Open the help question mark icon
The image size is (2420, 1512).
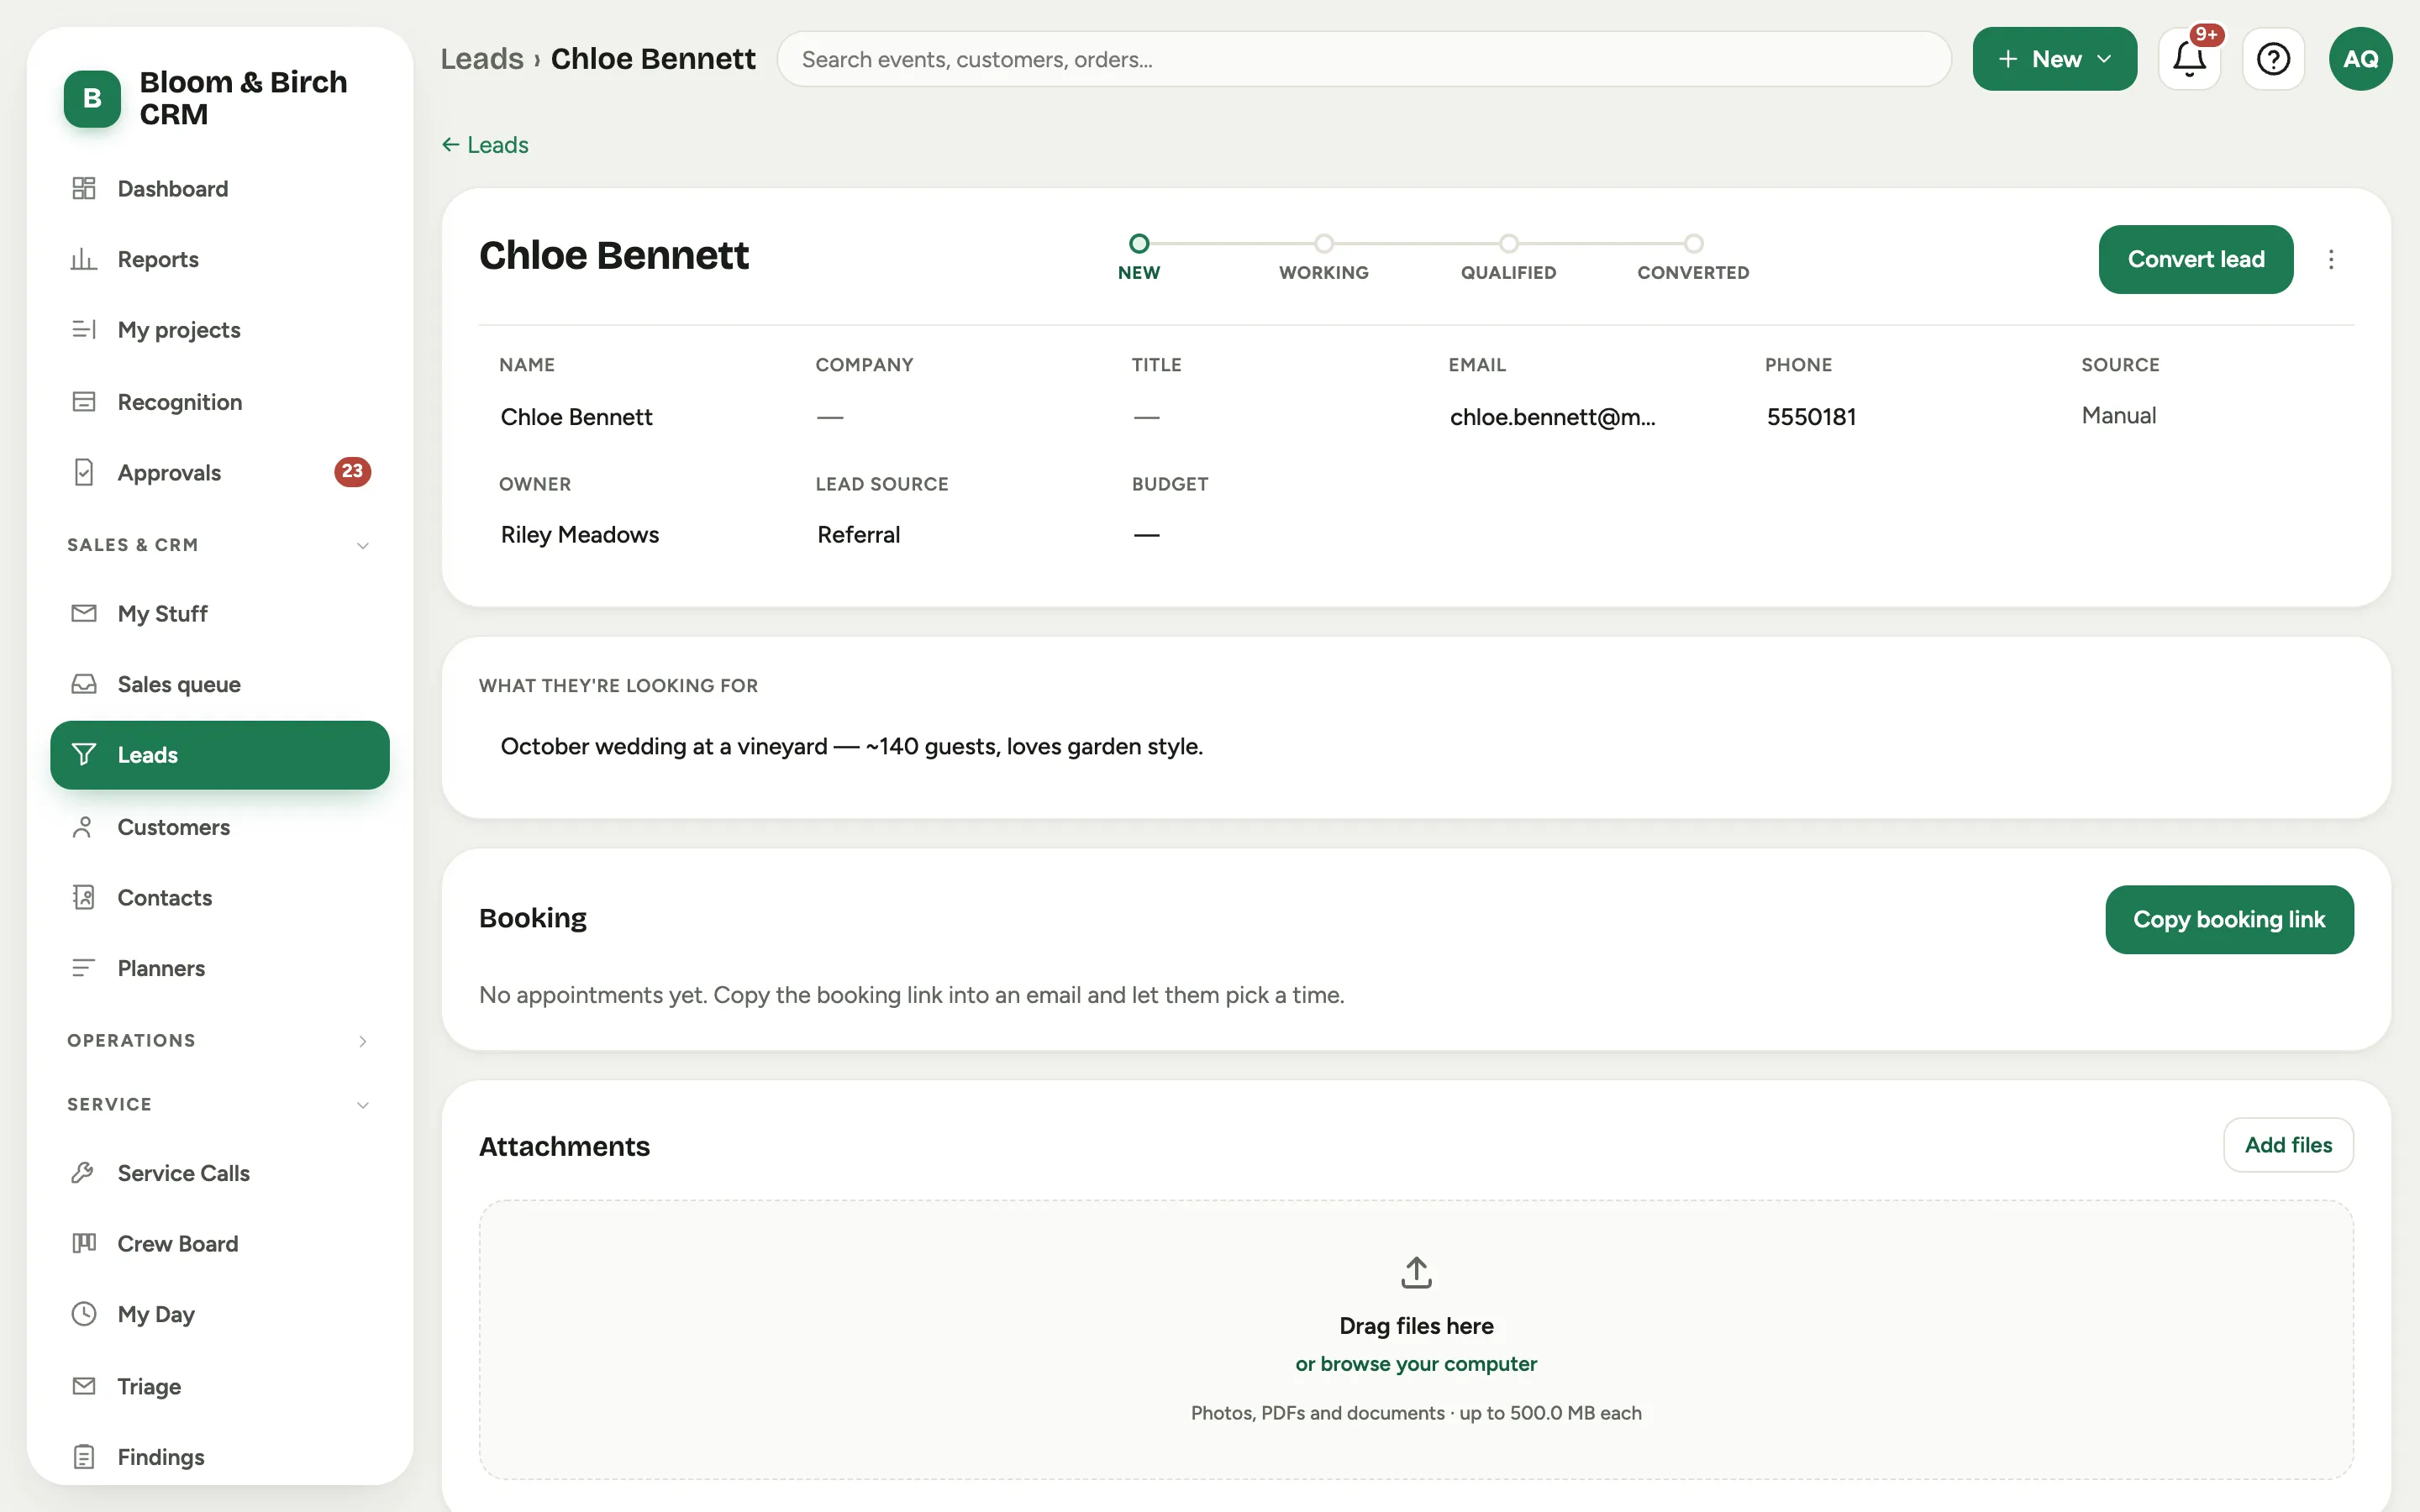[x=2273, y=59]
